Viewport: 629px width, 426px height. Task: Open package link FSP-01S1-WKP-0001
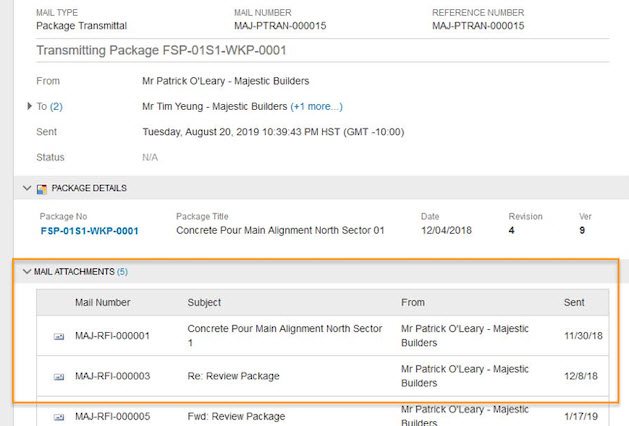pos(89,231)
